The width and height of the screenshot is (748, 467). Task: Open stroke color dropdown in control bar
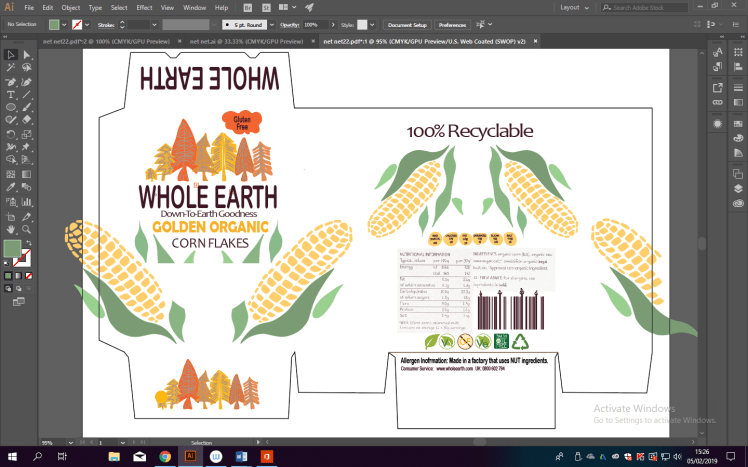[x=87, y=25]
